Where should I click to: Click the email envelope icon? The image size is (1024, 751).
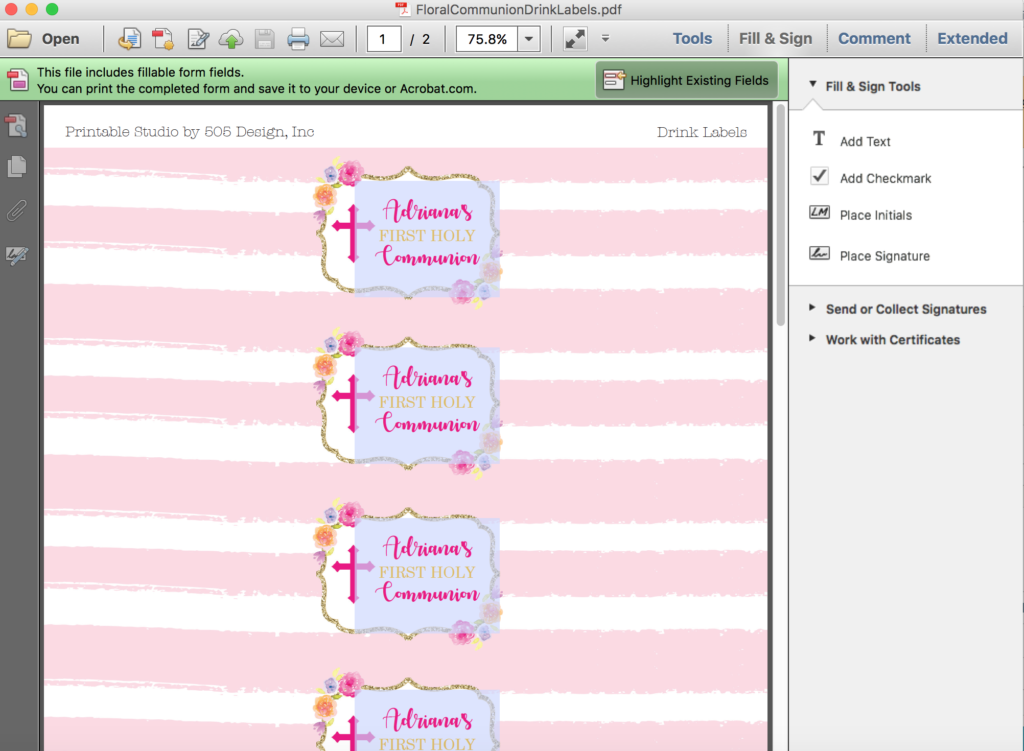click(x=332, y=39)
